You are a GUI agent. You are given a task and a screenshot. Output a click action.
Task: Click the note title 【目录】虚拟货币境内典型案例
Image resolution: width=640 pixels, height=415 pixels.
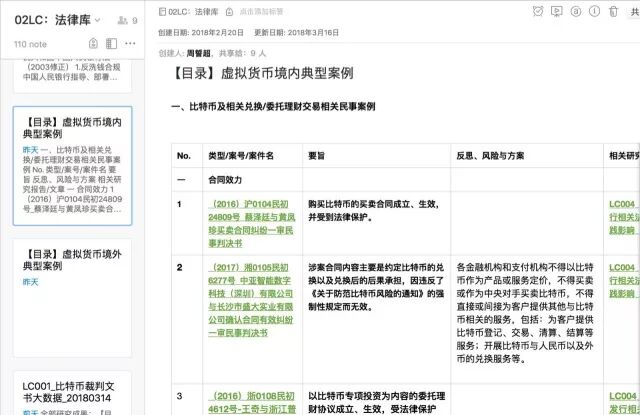pos(262,73)
